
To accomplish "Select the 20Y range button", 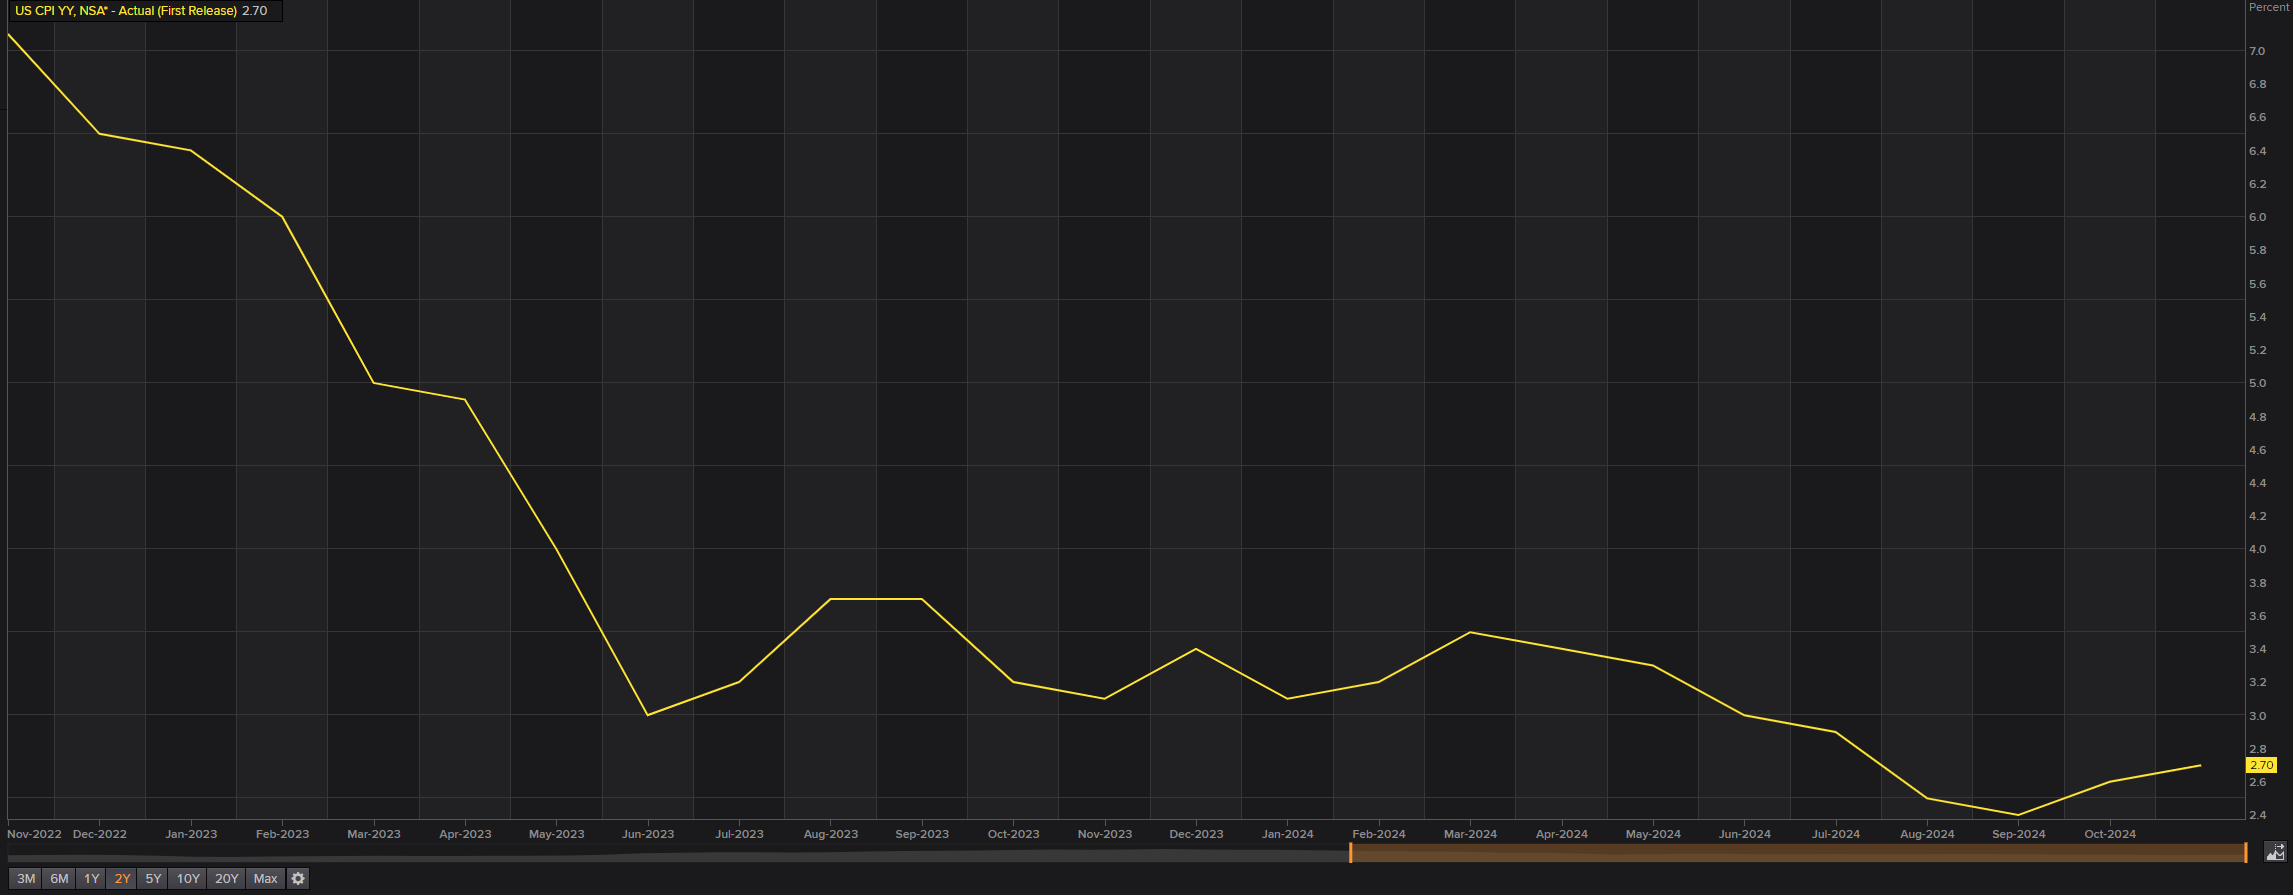I will [227, 879].
